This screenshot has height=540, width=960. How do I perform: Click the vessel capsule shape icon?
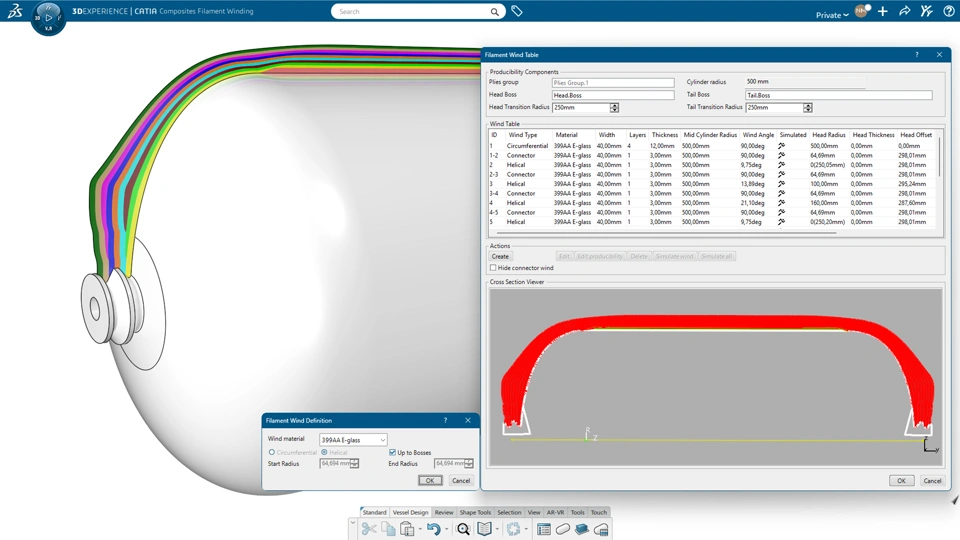pyautogui.click(x=563, y=529)
